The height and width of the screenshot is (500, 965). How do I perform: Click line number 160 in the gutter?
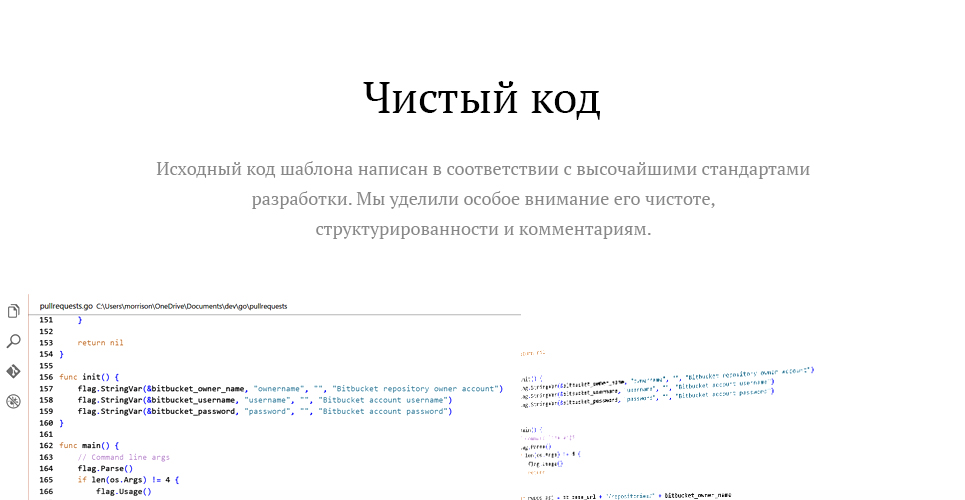click(x=46, y=423)
